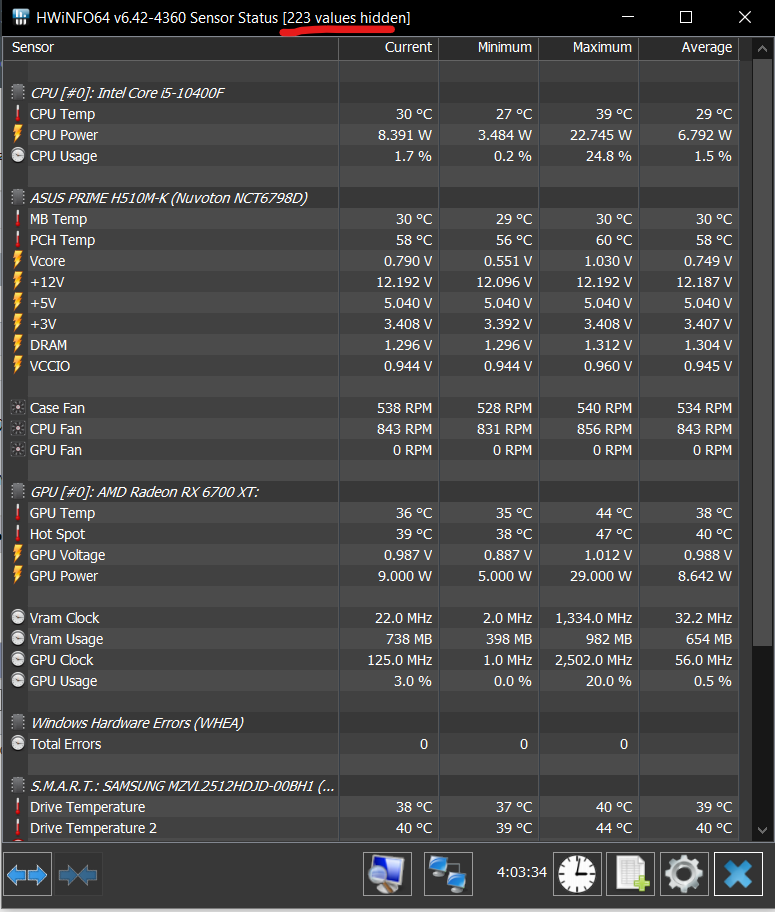Image resolution: width=775 pixels, height=912 pixels.
Task: Open the monitor with magnifier sensor tool
Action: 387,874
